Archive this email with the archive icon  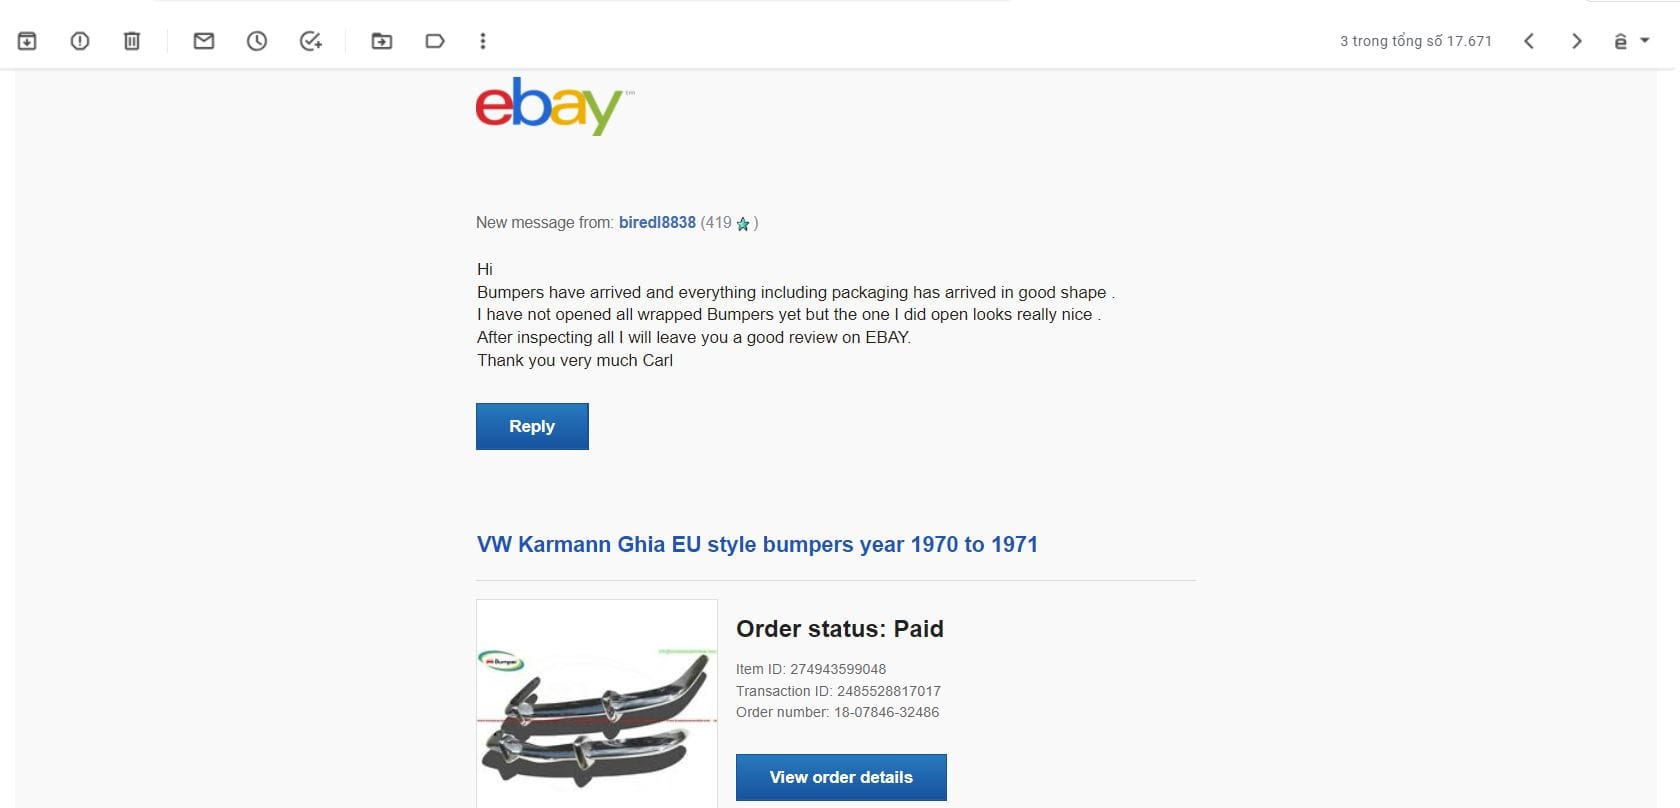27,41
